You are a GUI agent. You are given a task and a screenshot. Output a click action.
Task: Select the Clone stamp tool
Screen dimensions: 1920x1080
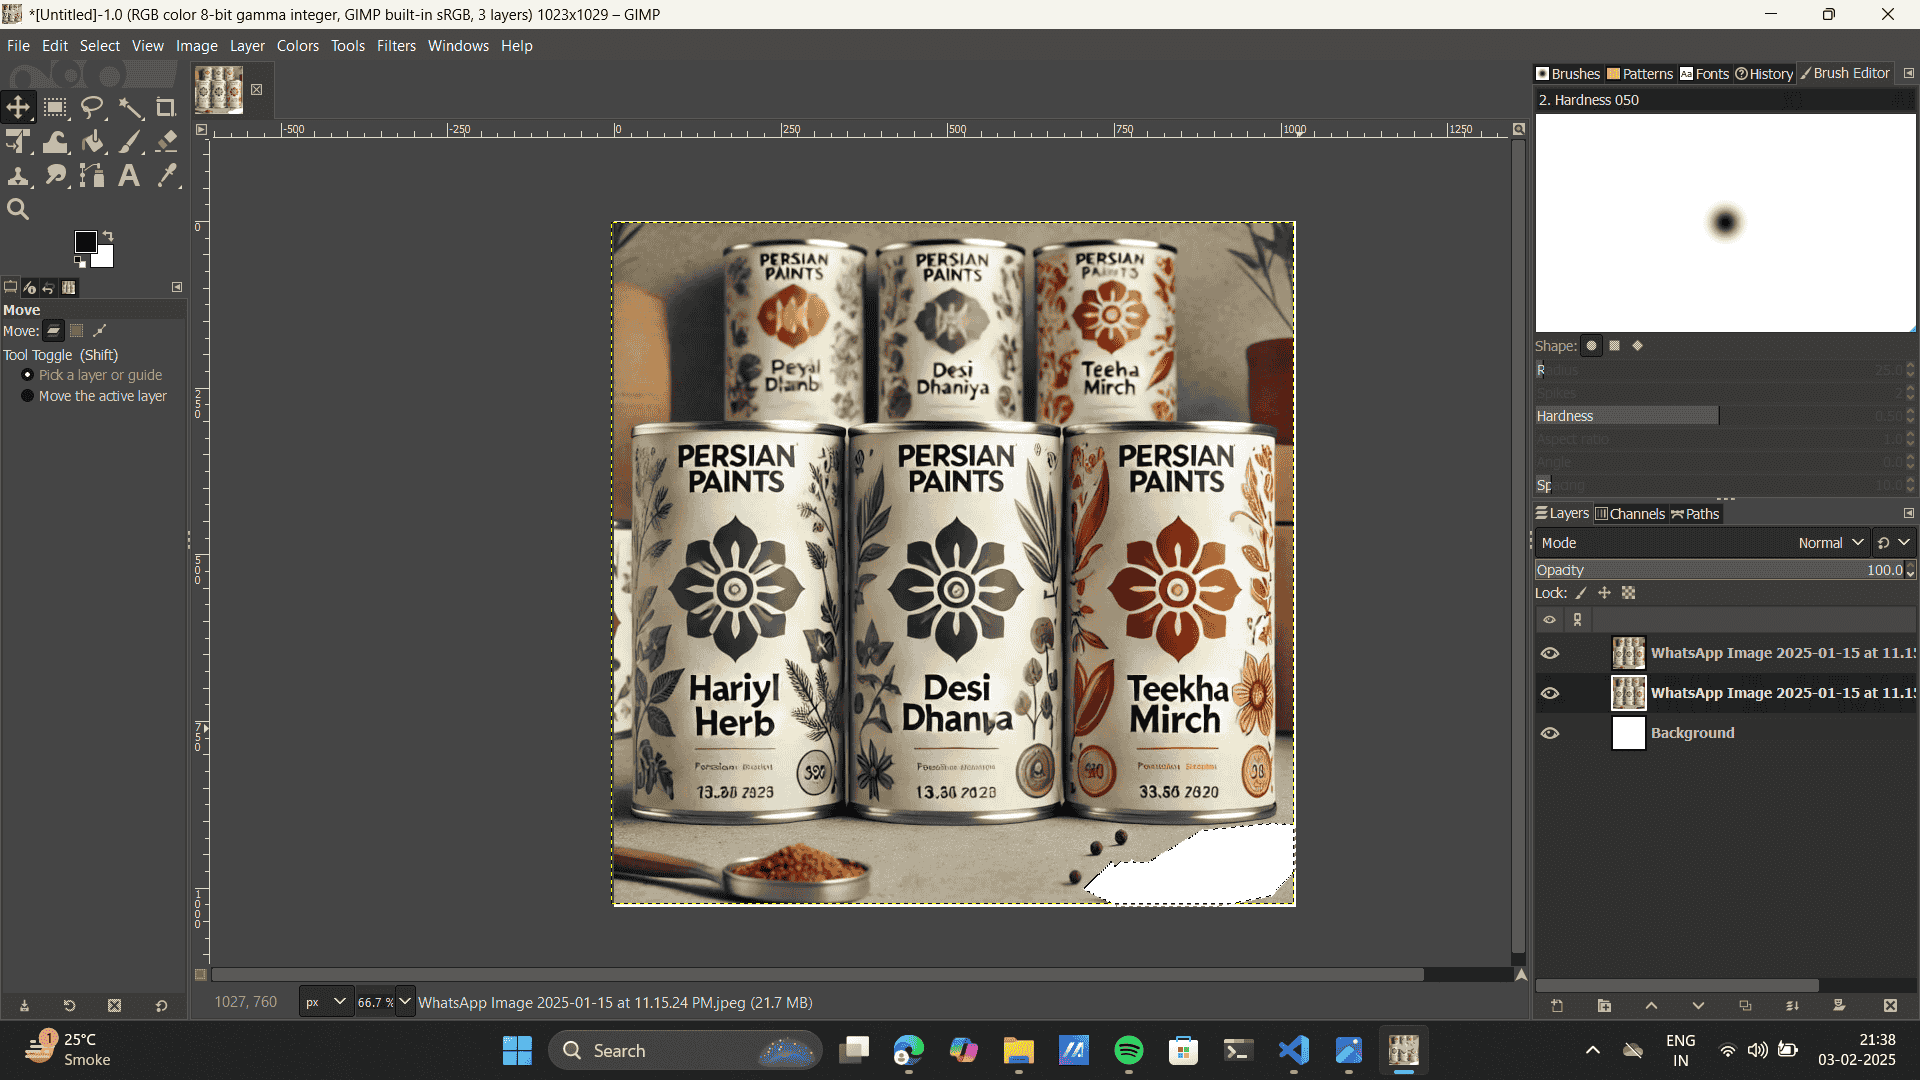coord(18,176)
